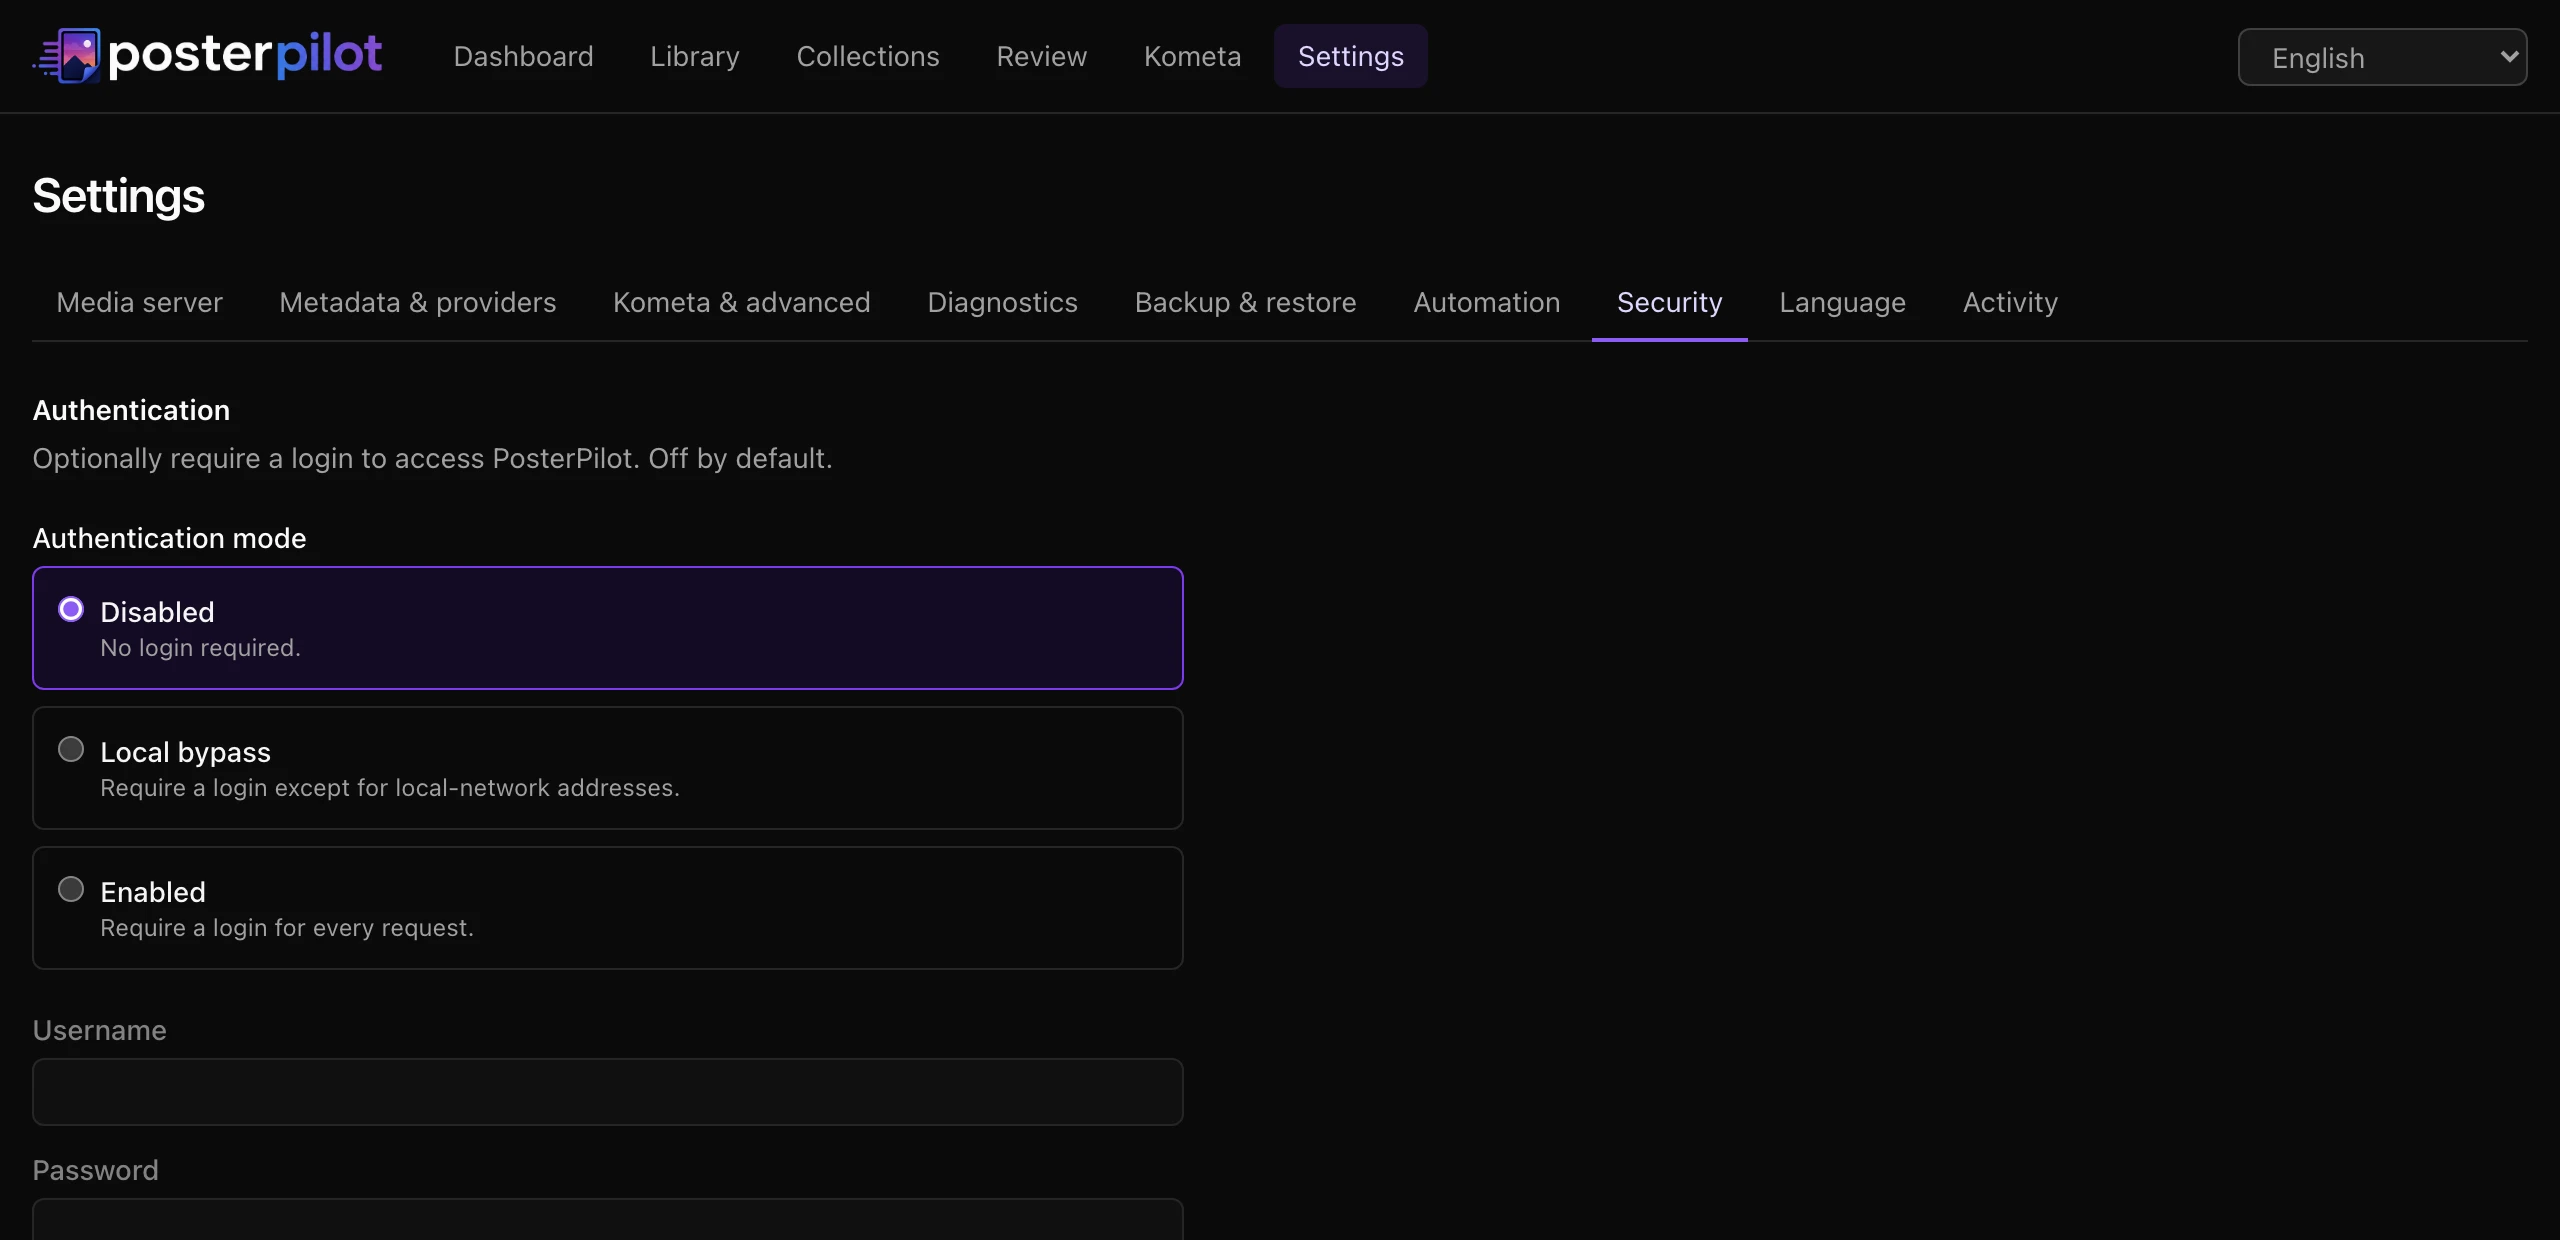Click into the Username input field
The height and width of the screenshot is (1240, 2560).
pyautogui.click(x=608, y=1092)
